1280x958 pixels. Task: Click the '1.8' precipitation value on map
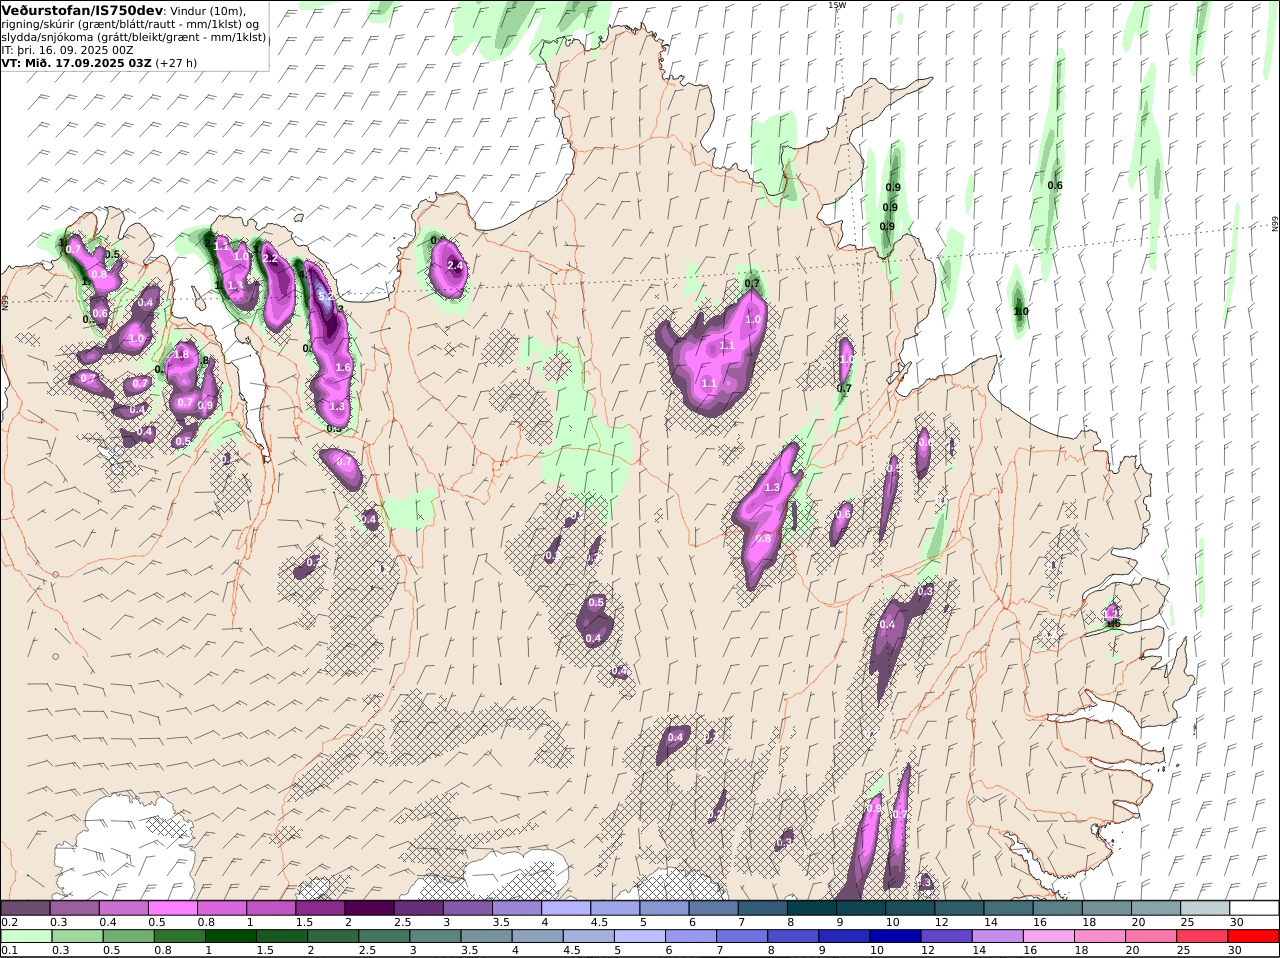(x=181, y=354)
